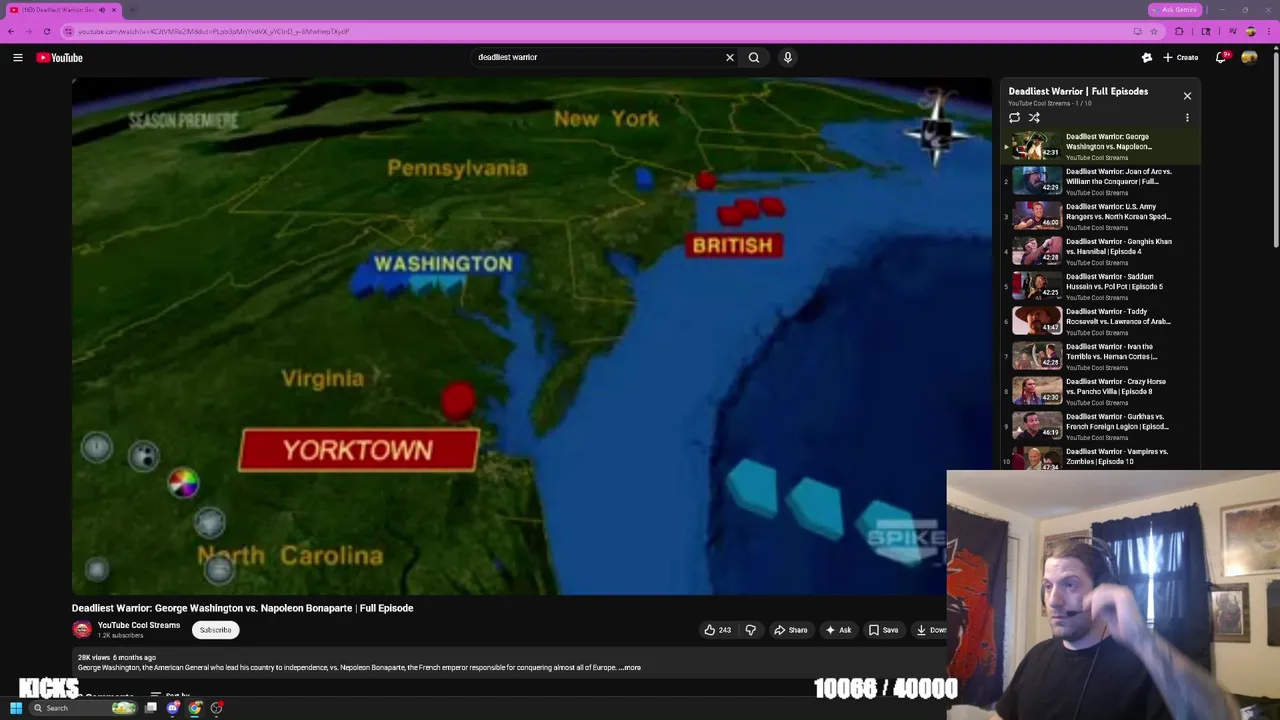
Task: Subscribe to YouTube Cool Streams
Action: pos(215,630)
